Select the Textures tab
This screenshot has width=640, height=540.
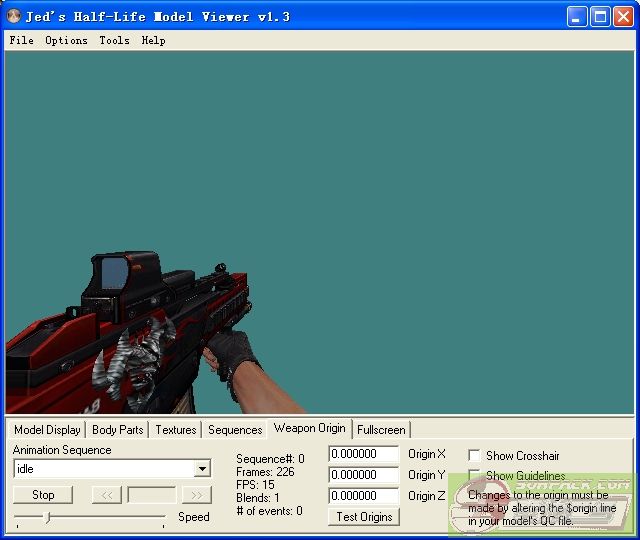[x=175, y=430]
